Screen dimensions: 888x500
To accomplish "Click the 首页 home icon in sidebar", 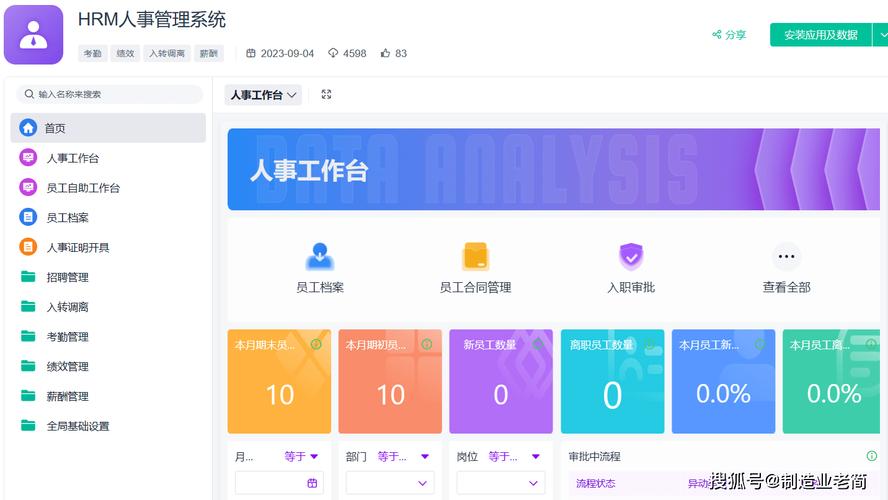I will coord(28,127).
